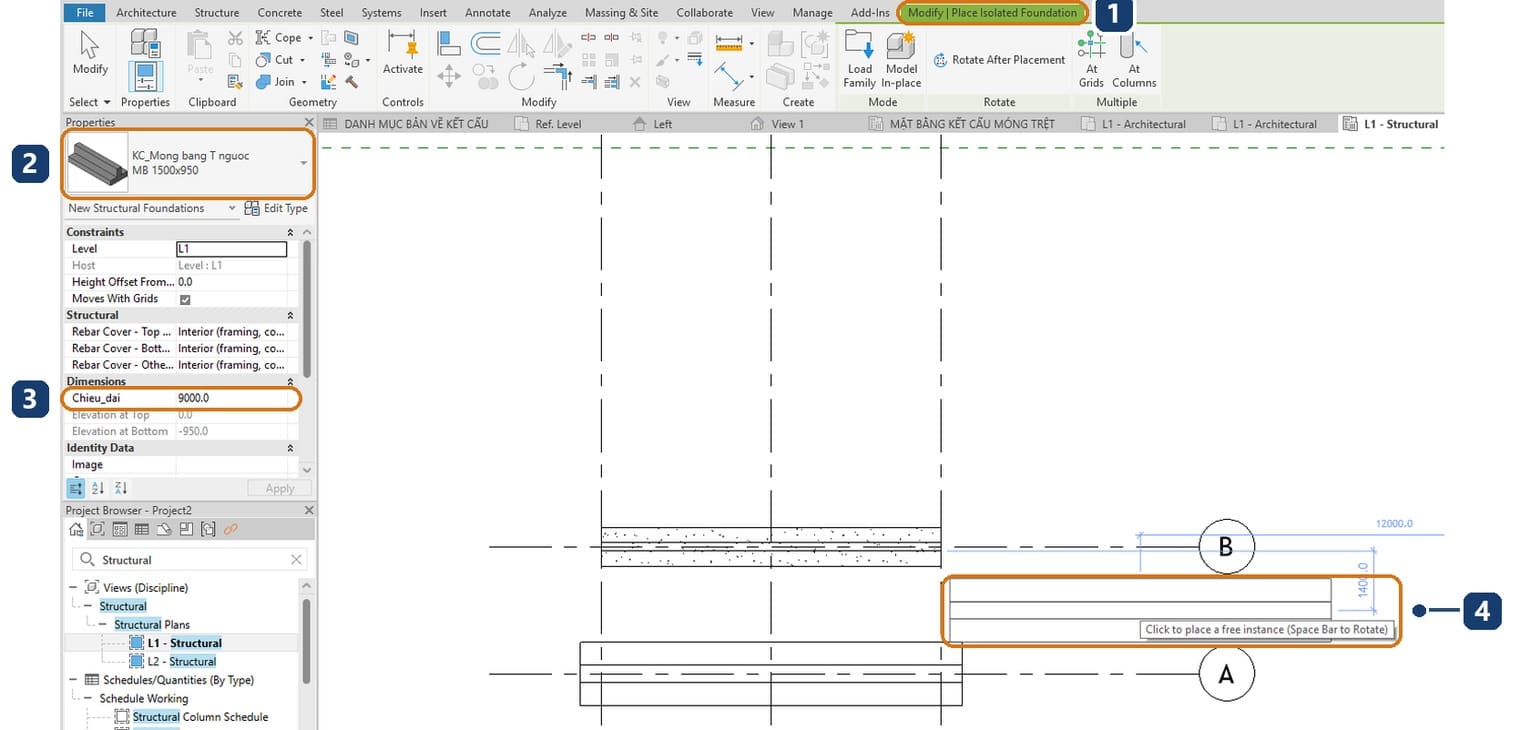Click the grid bubble A
1520x730 pixels.
[1226, 674]
